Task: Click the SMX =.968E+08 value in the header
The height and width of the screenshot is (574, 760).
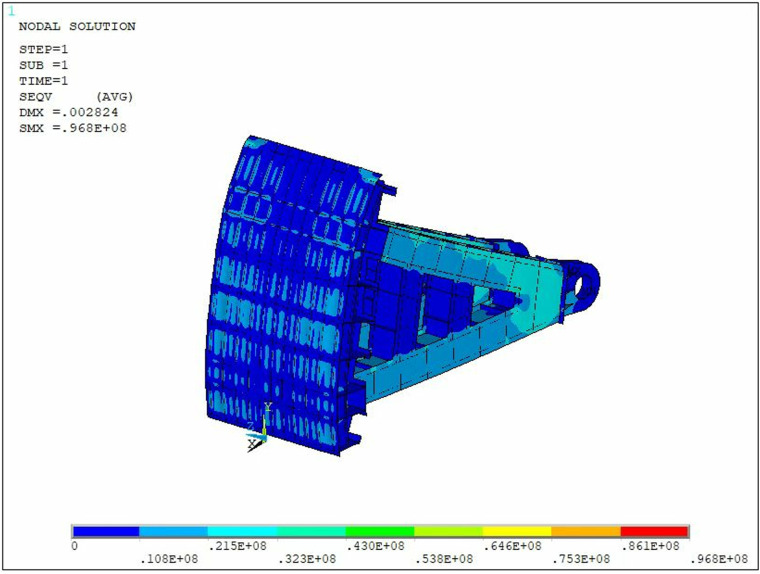Action: (73, 128)
